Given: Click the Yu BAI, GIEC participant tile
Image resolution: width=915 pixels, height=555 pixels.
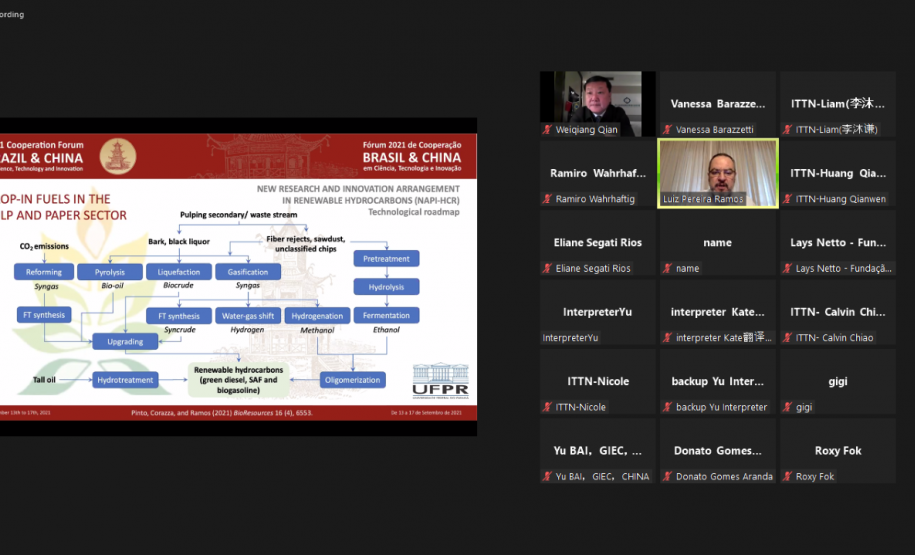Looking at the screenshot, I should point(597,451).
